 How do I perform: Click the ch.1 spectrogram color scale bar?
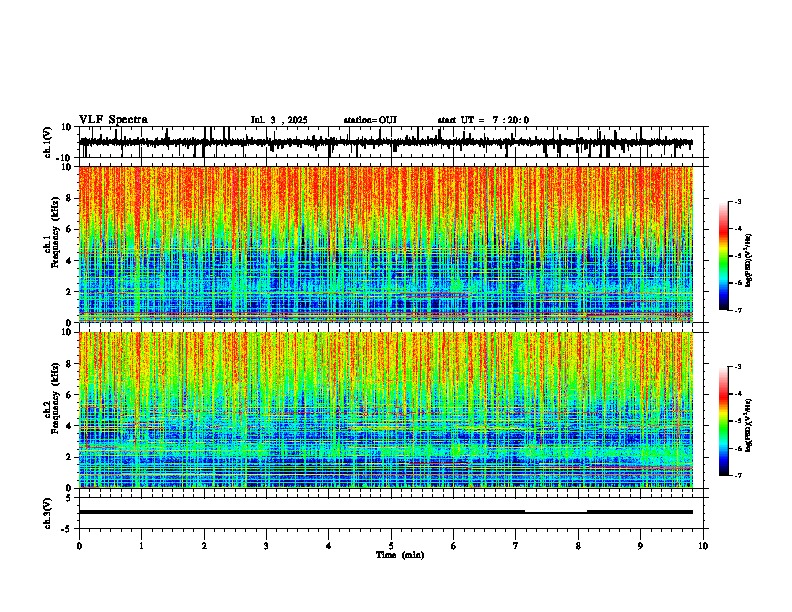(x=723, y=256)
